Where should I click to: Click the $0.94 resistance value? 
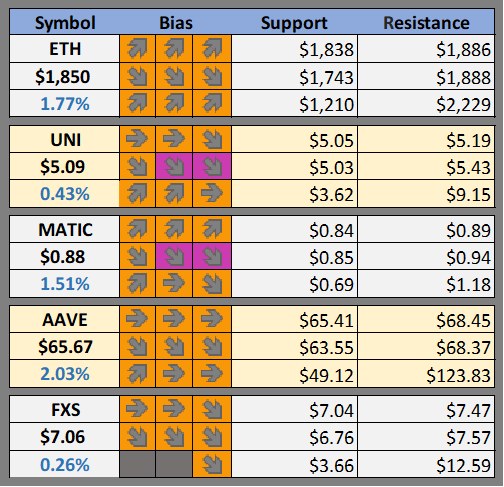tap(468, 257)
